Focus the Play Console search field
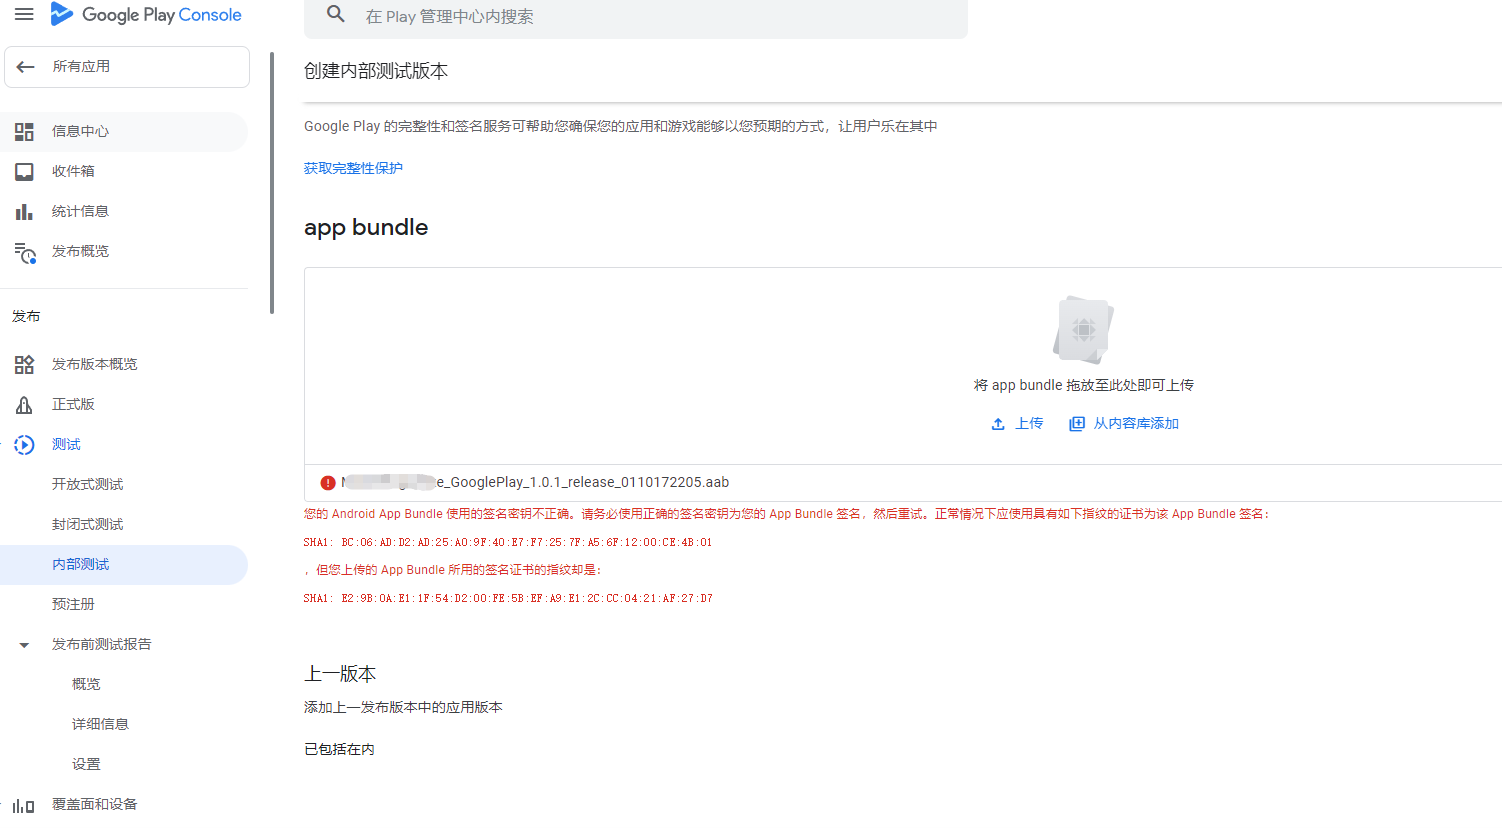The image size is (1502, 828). pos(636,17)
